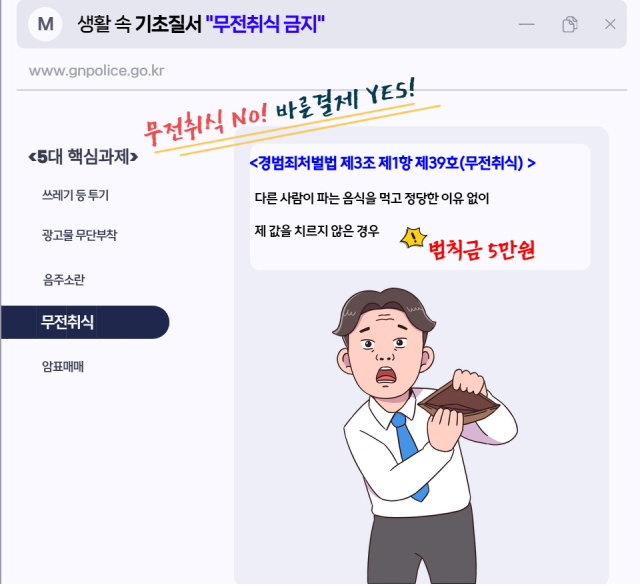This screenshot has width=642, height=586.
Task: Click the www.gnpolice.go.kr address
Action: (97, 71)
